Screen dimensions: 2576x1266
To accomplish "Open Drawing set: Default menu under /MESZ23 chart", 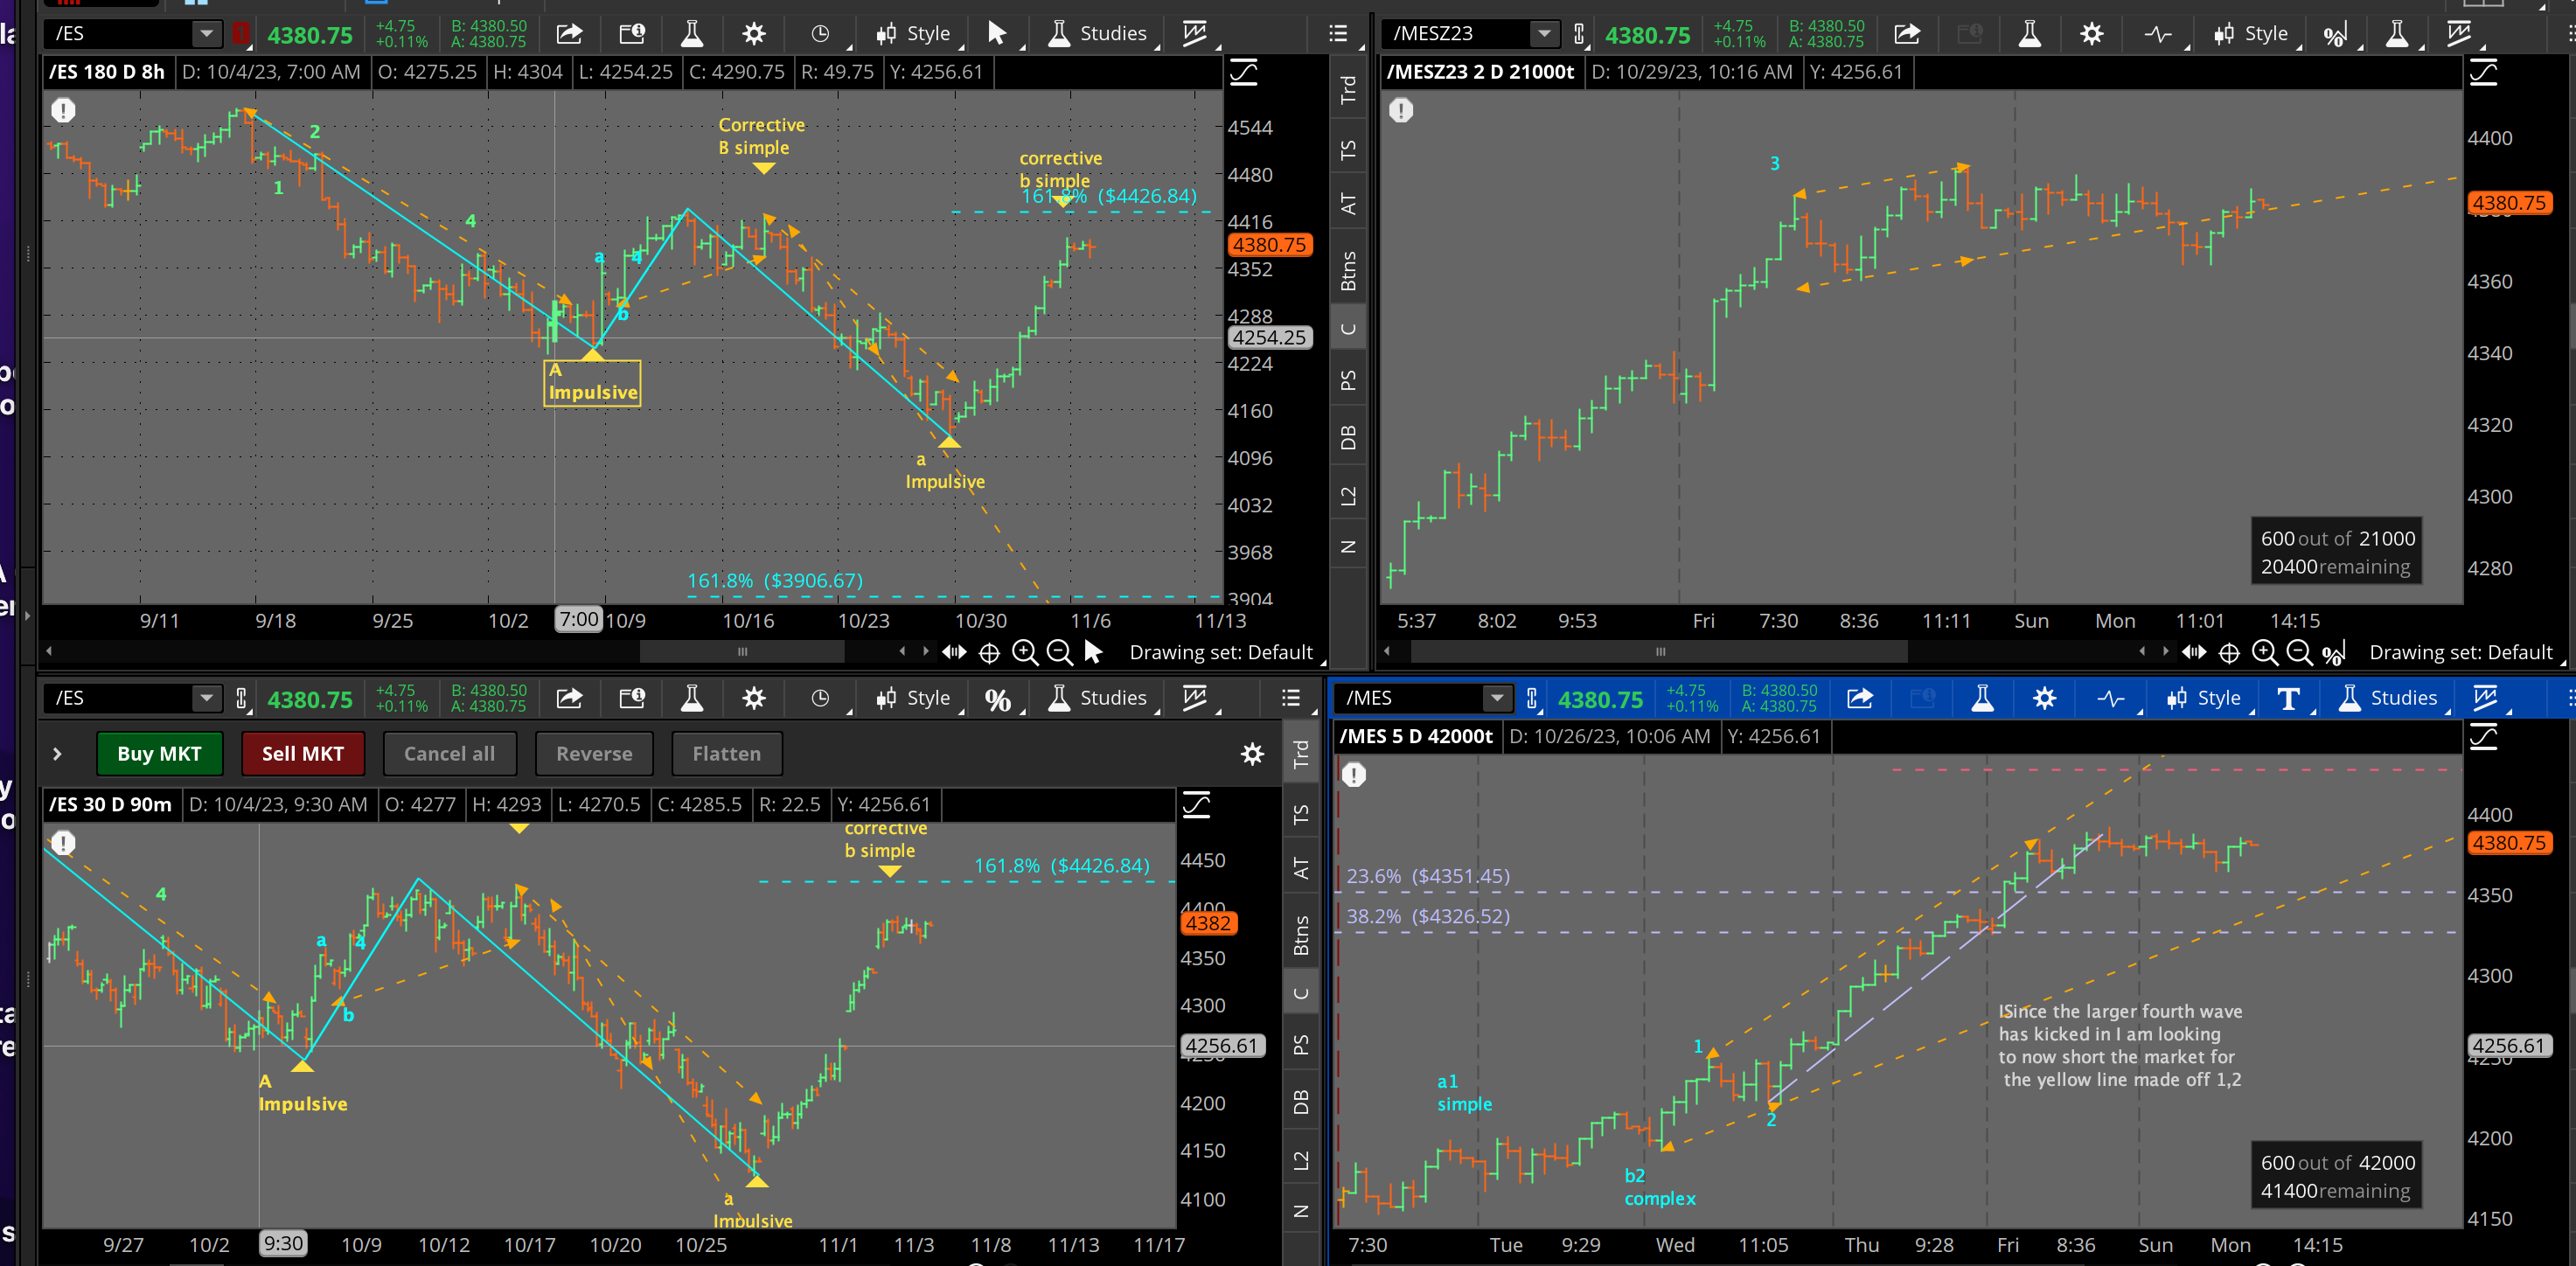I will pos(2461,653).
